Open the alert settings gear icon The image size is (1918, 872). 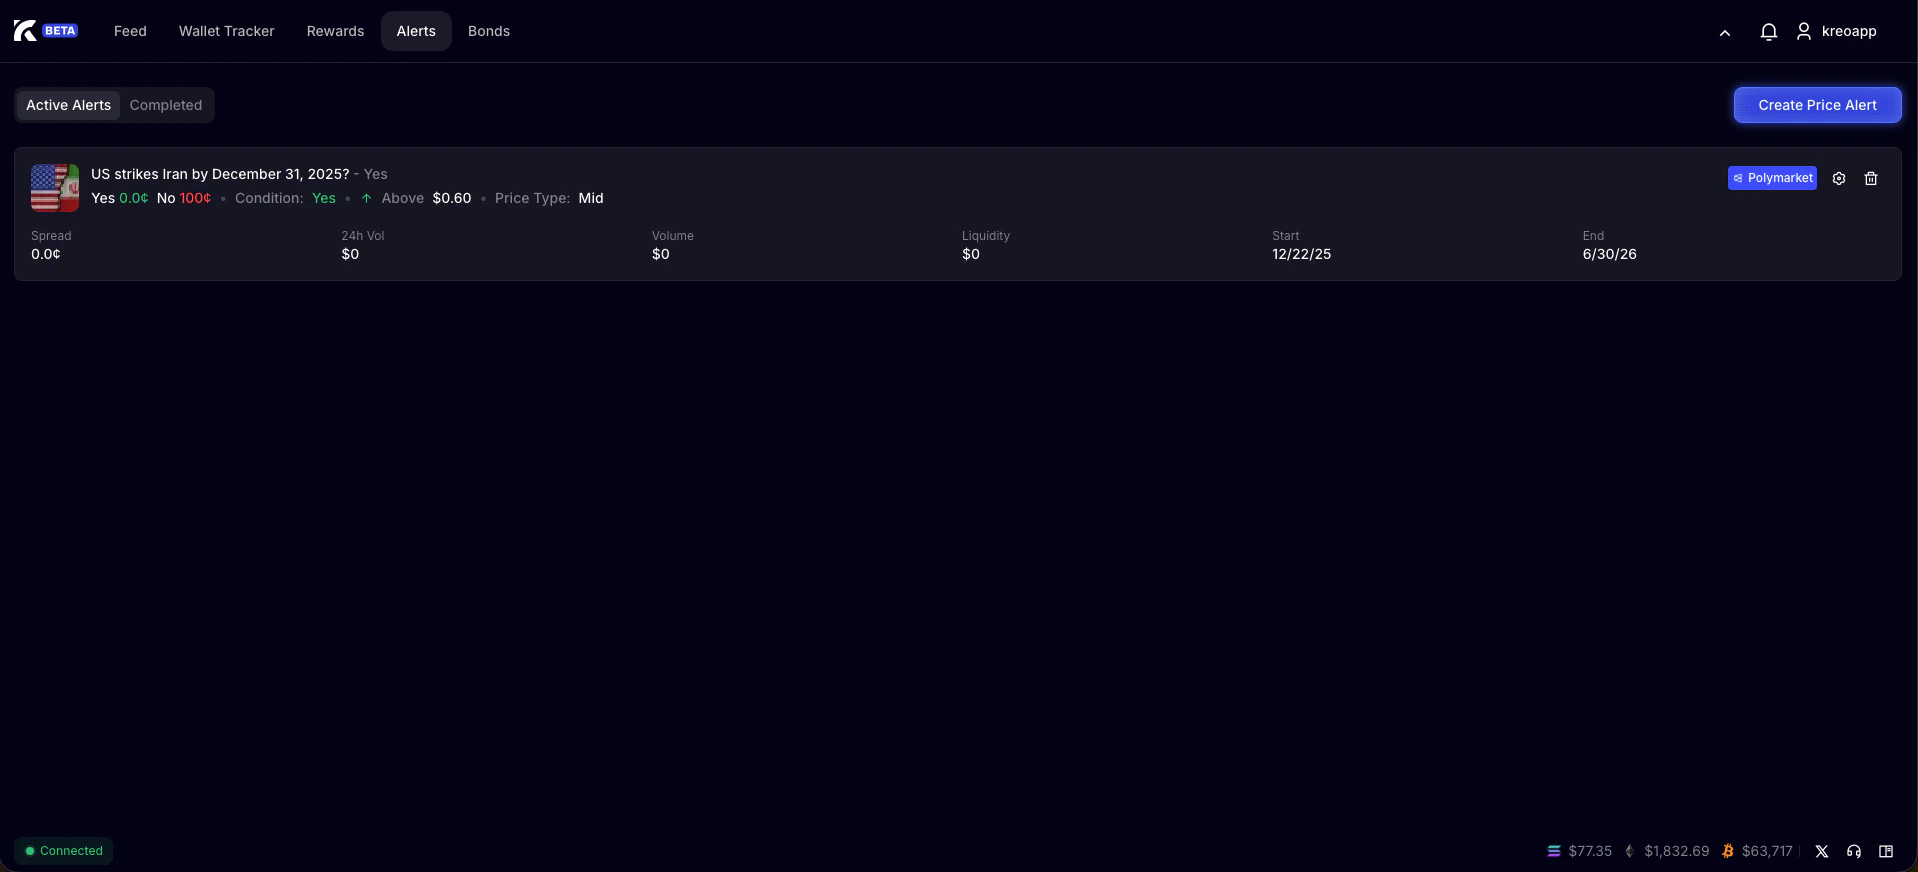[x=1839, y=178]
